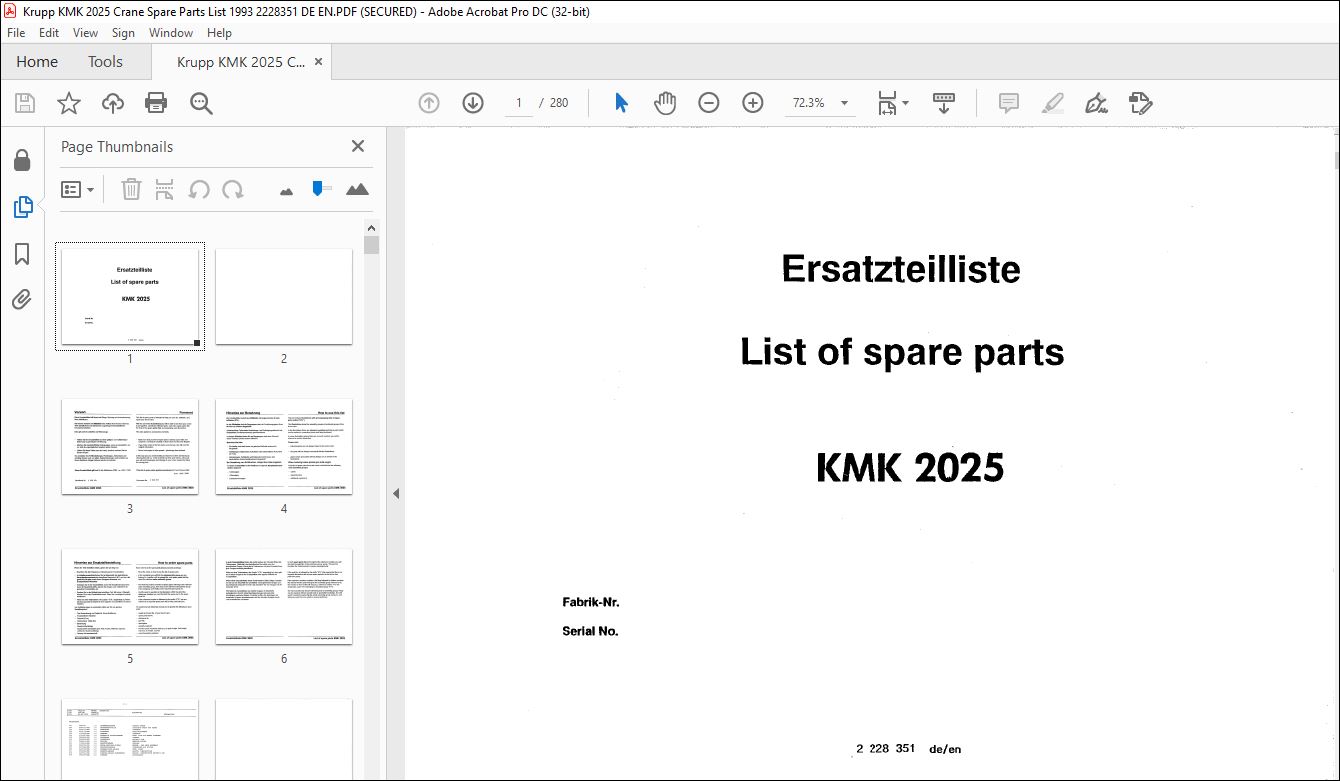The height and width of the screenshot is (781, 1340).
Task: Open the Sign menu
Action: pyautogui.click(x=123, y=33)
